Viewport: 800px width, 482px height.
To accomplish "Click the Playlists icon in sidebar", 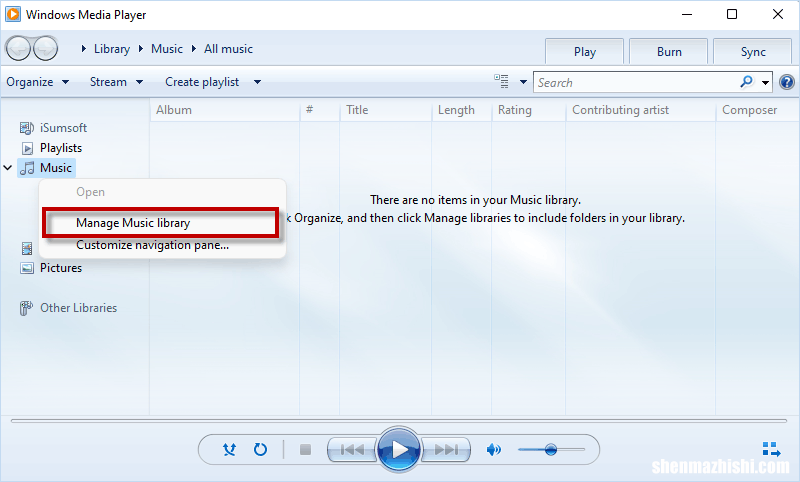I will (28, 148).
